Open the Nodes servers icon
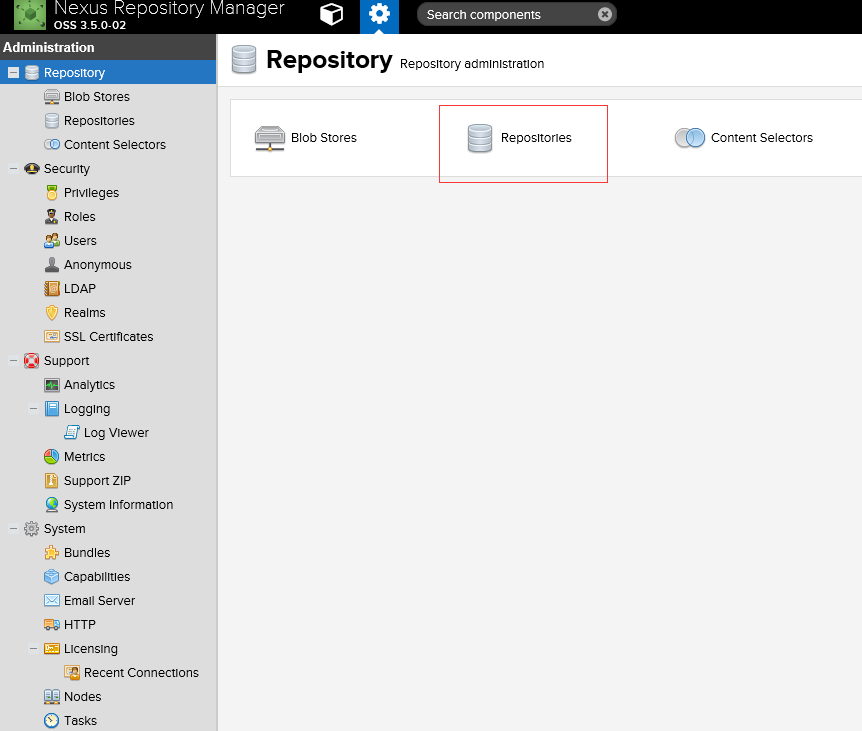The height and width of the screenshot is (731, 862). point(52,696)
